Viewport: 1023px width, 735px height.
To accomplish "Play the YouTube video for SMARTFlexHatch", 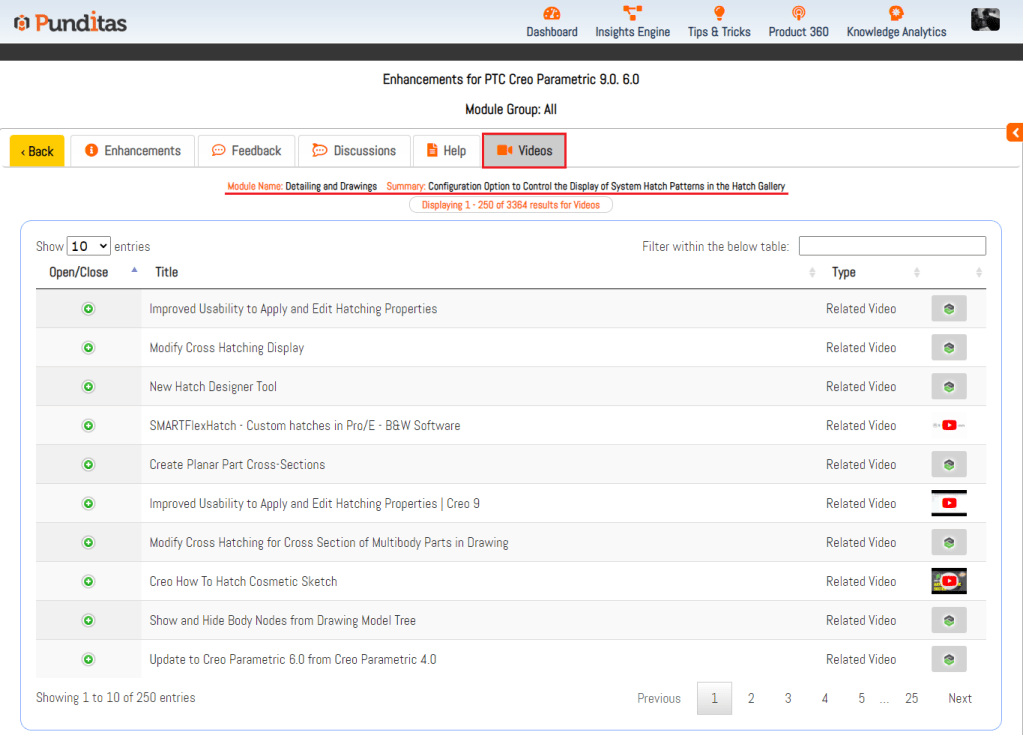I will (948, 426).
